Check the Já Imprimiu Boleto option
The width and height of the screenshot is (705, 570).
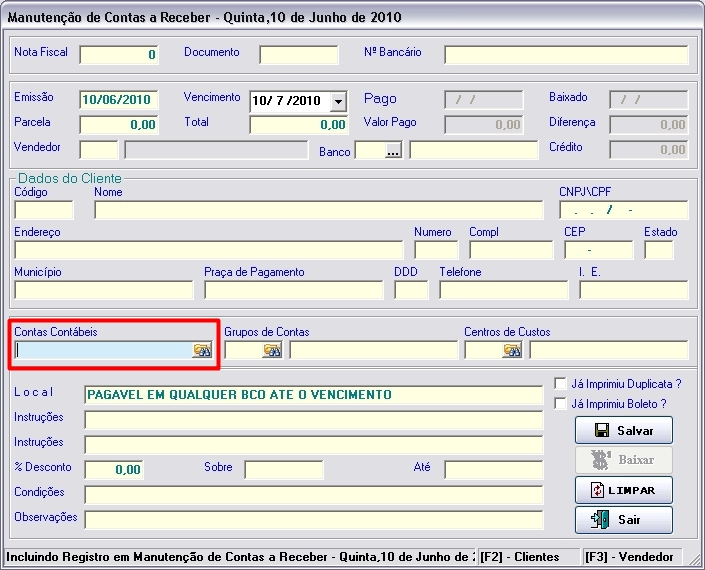coord(561,403)
